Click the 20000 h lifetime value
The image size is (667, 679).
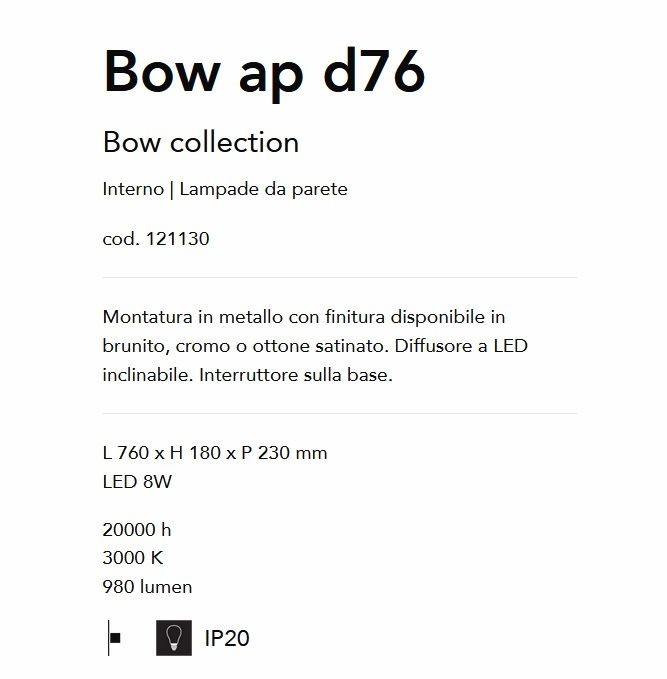(137, 530)
